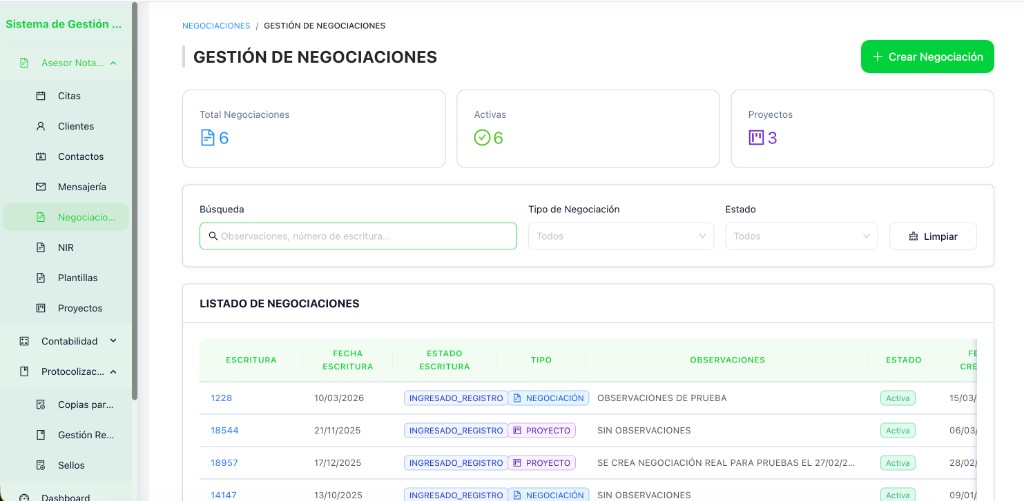Click date 17/12/2025 in the table
The image size is (1024, 501).
tap(338, 462)
